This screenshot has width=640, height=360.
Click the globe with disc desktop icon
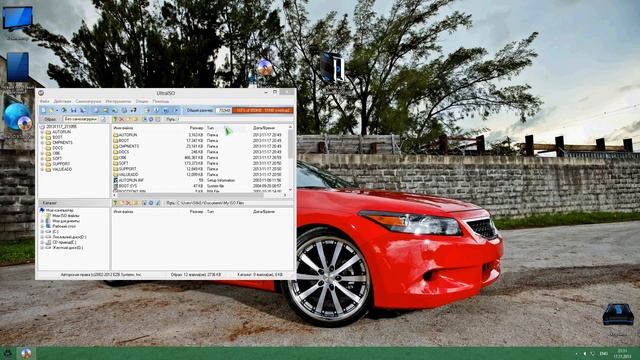point(17,117)
